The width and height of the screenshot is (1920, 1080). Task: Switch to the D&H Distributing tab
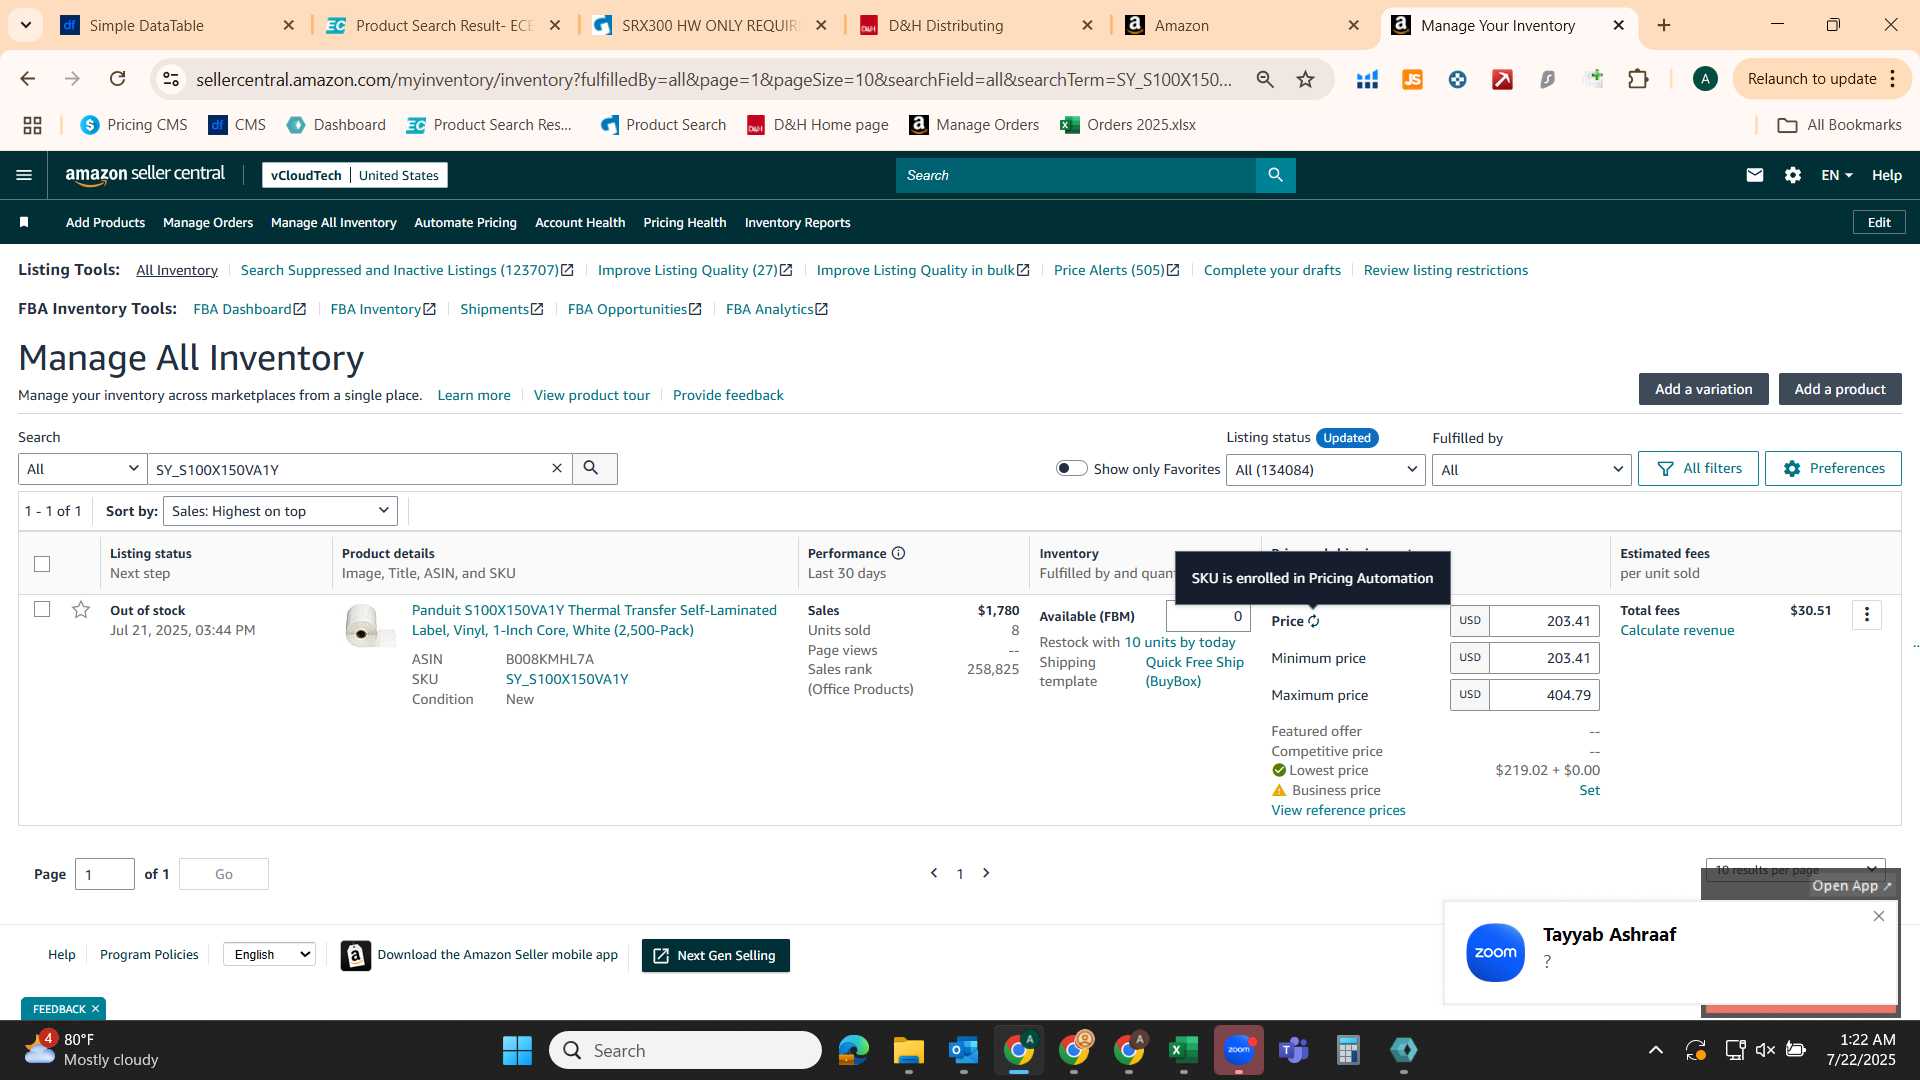[975, 25]
